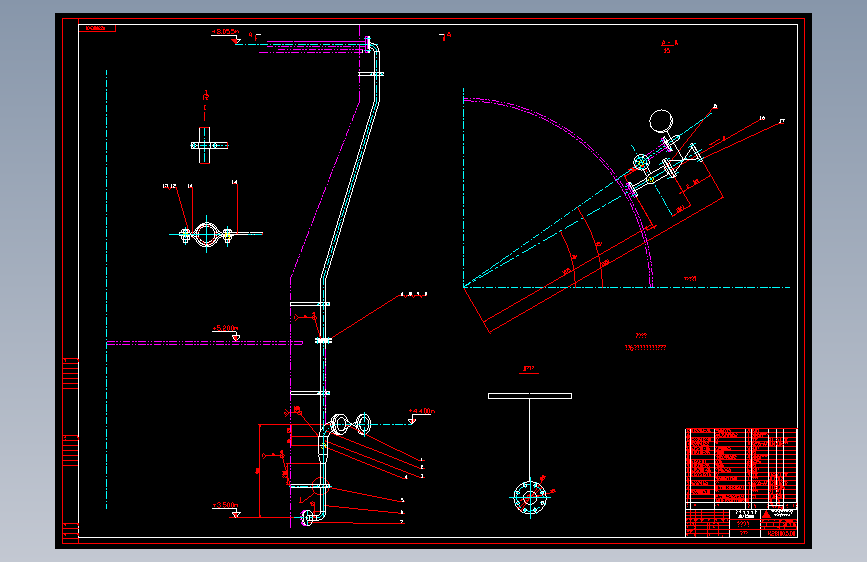This screenshot has height=562, width=867.
Task: Click leader callout number 5
Action: (x=402, y=500)
